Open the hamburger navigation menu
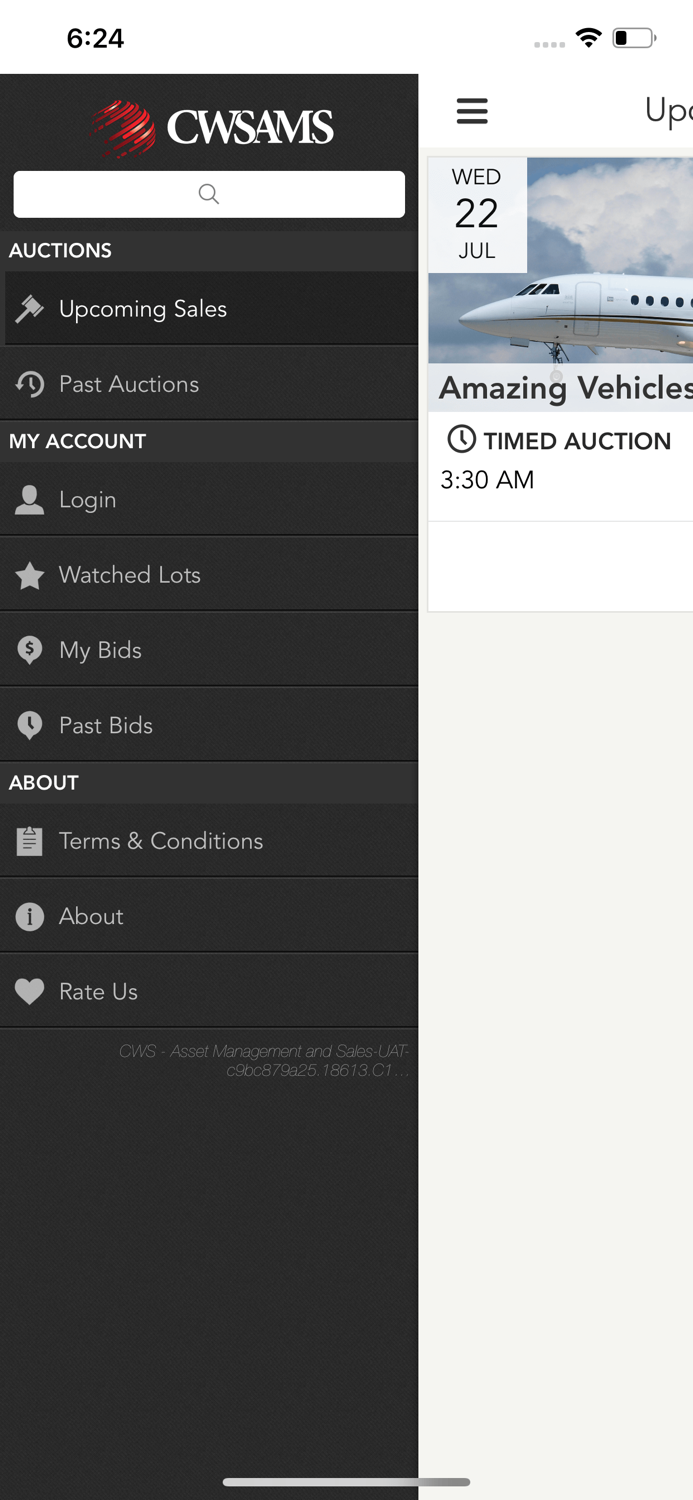The width and height of the screenshot is (693, 1500). coord(472,112)
